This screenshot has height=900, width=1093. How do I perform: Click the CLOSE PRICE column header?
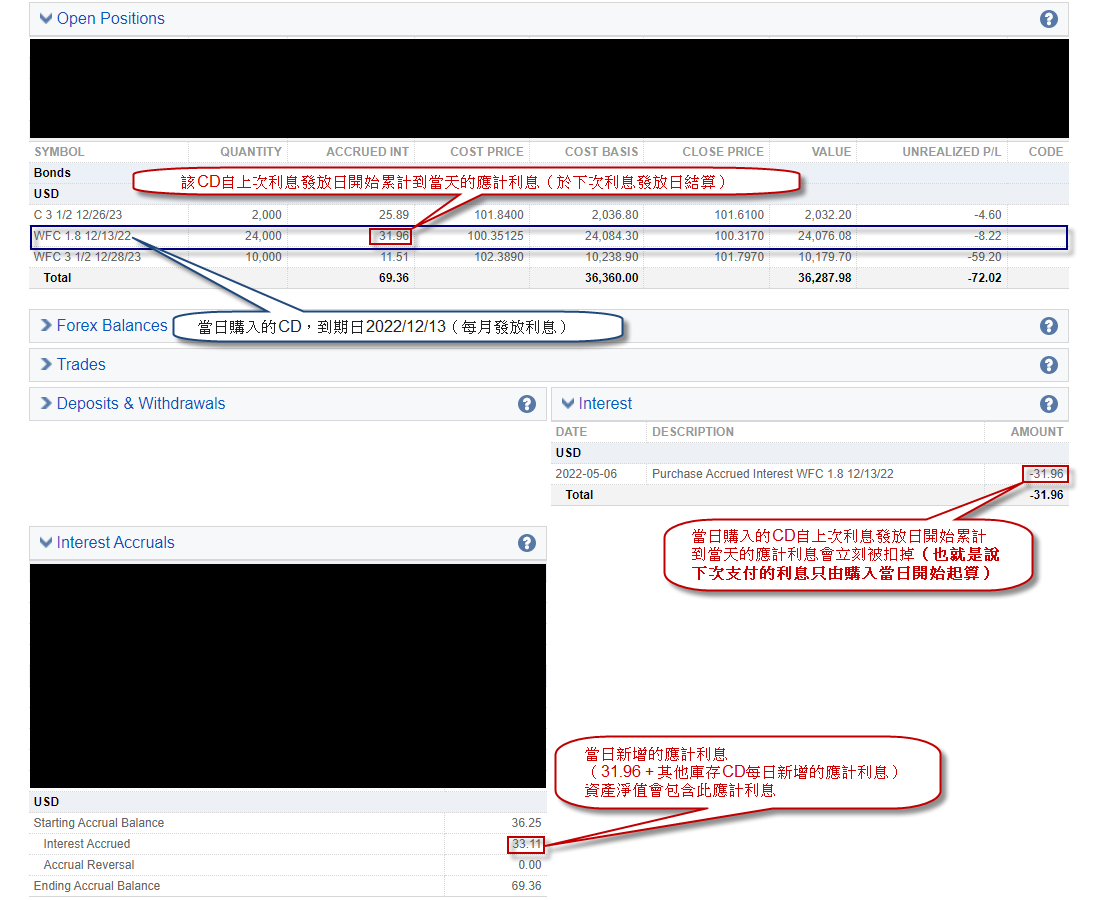pos(723,152)
